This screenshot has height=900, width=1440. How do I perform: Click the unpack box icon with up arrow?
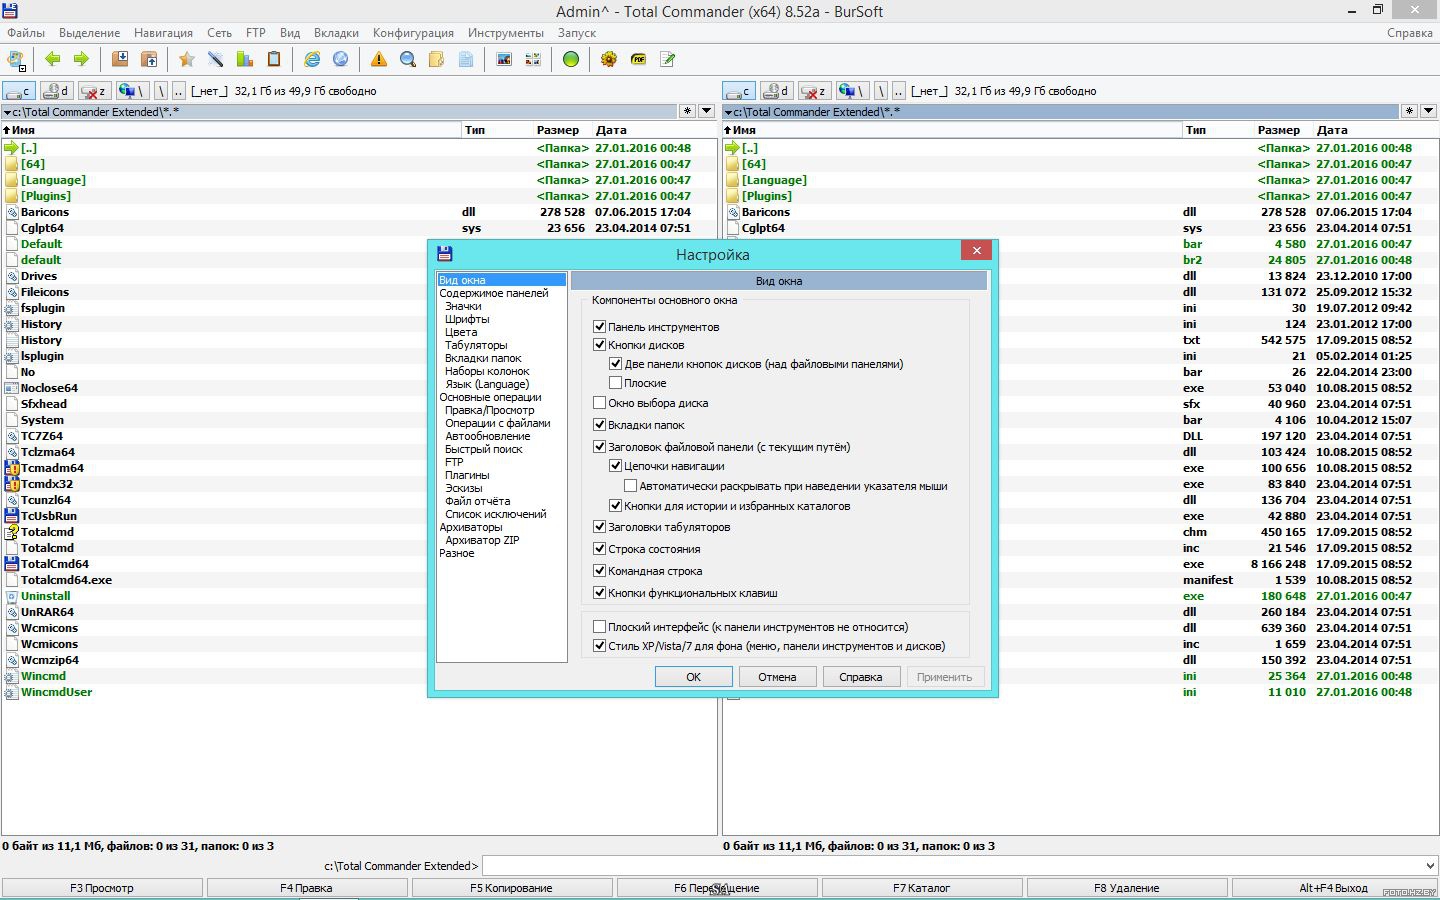coord(149,59)
